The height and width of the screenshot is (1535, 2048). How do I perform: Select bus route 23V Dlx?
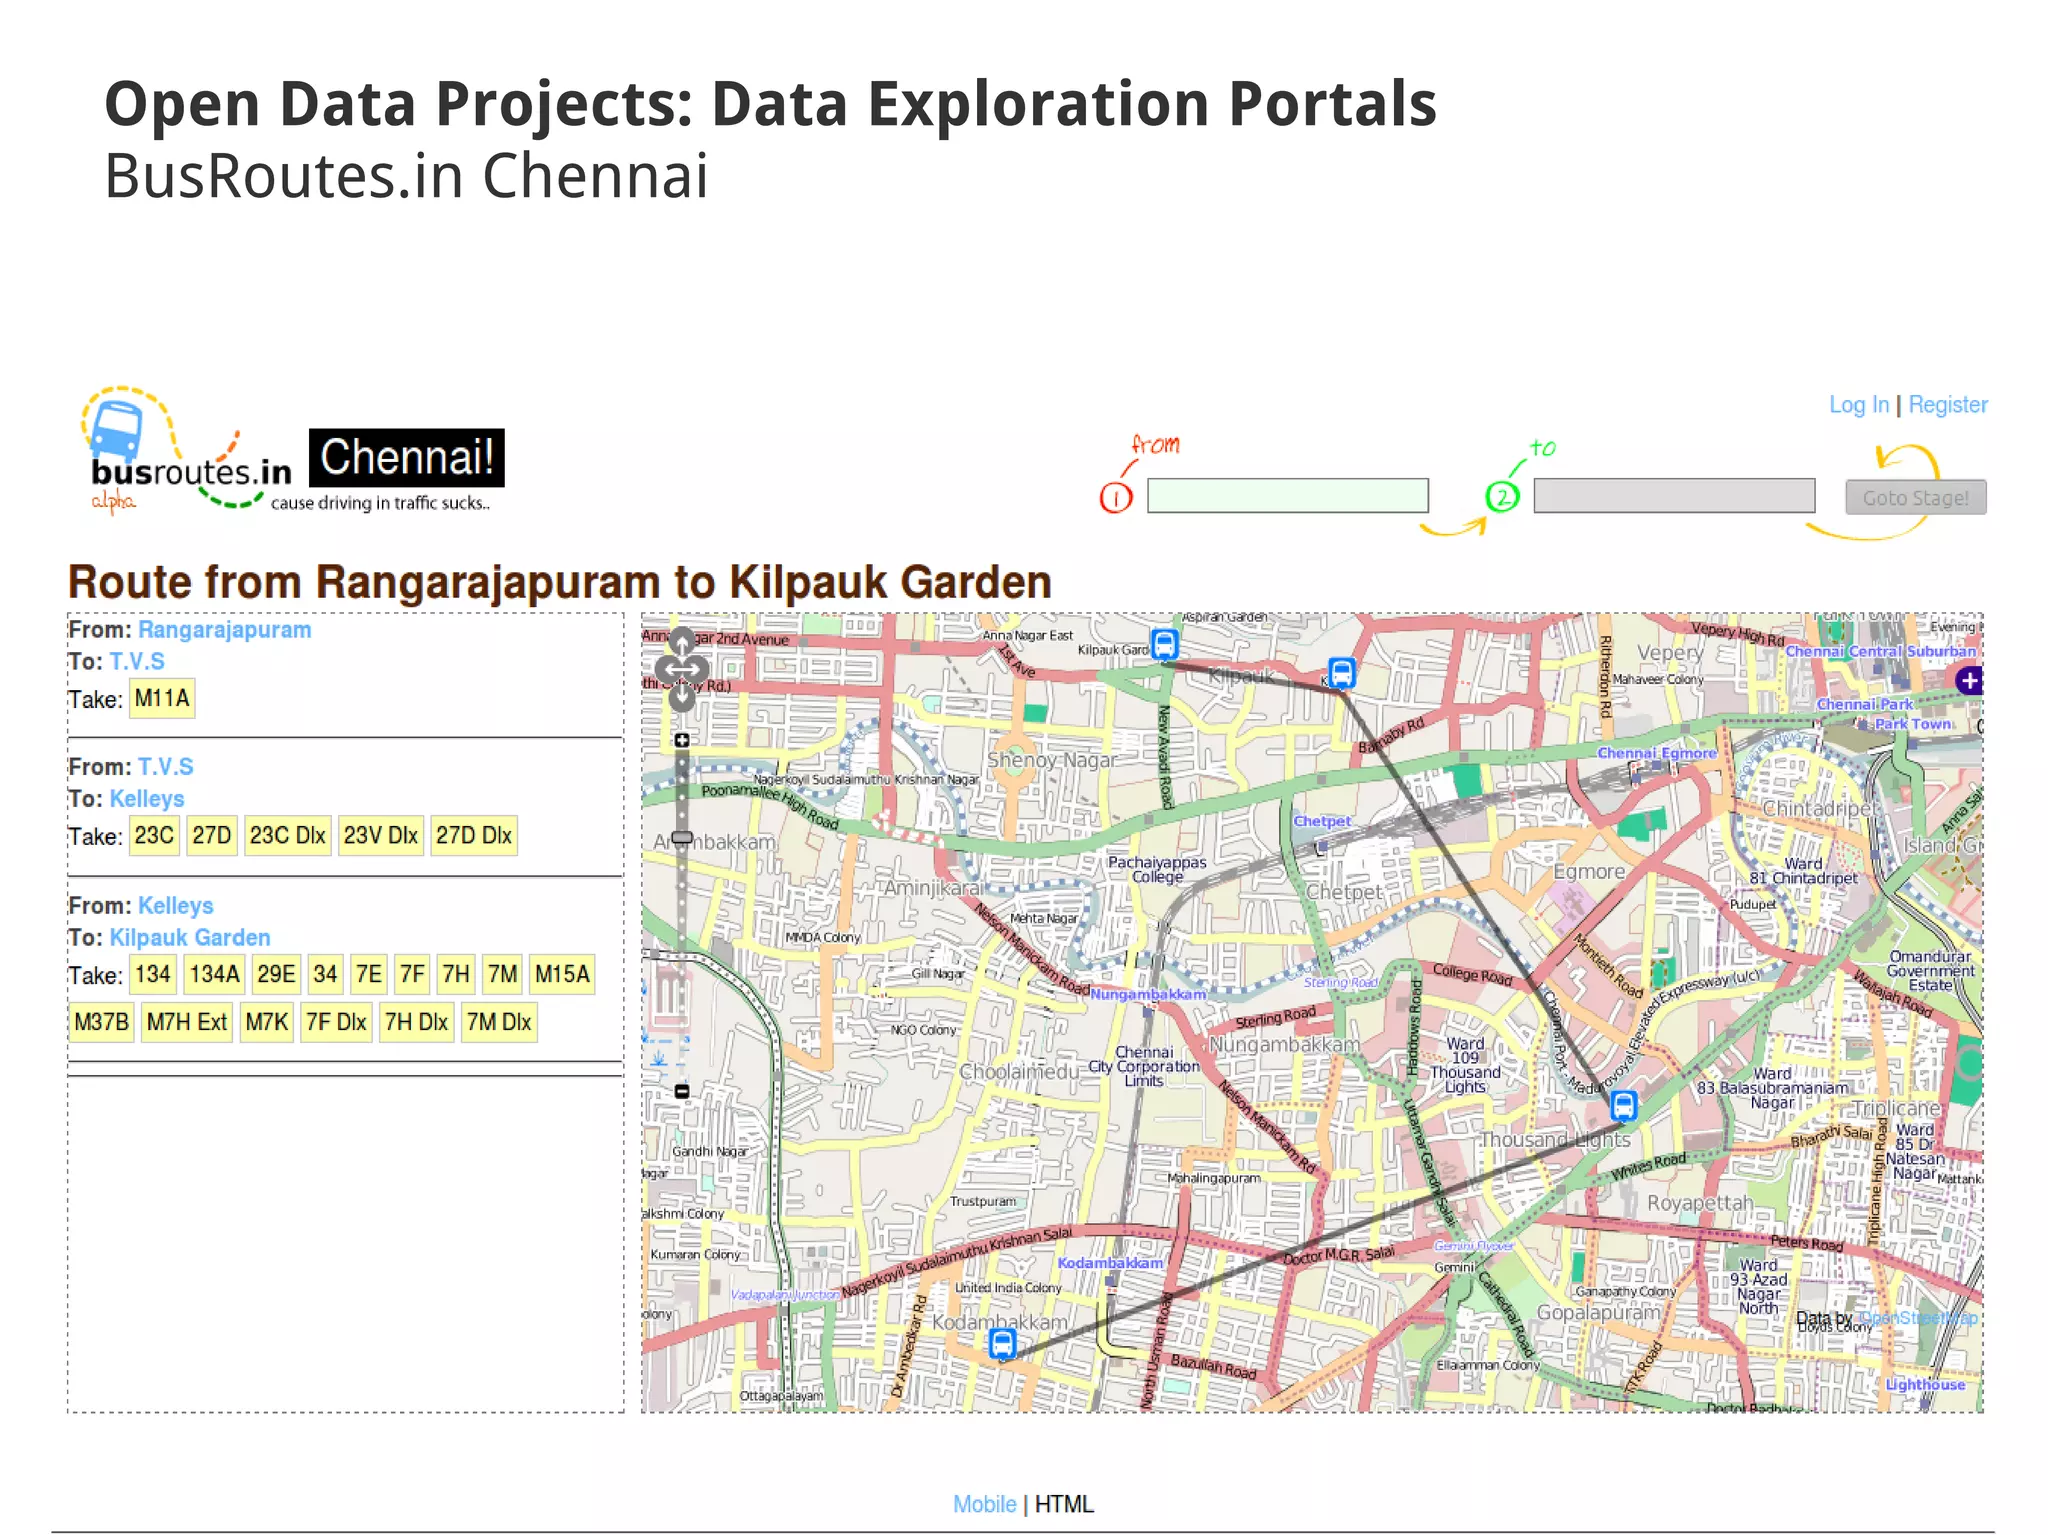click(381, 835)
